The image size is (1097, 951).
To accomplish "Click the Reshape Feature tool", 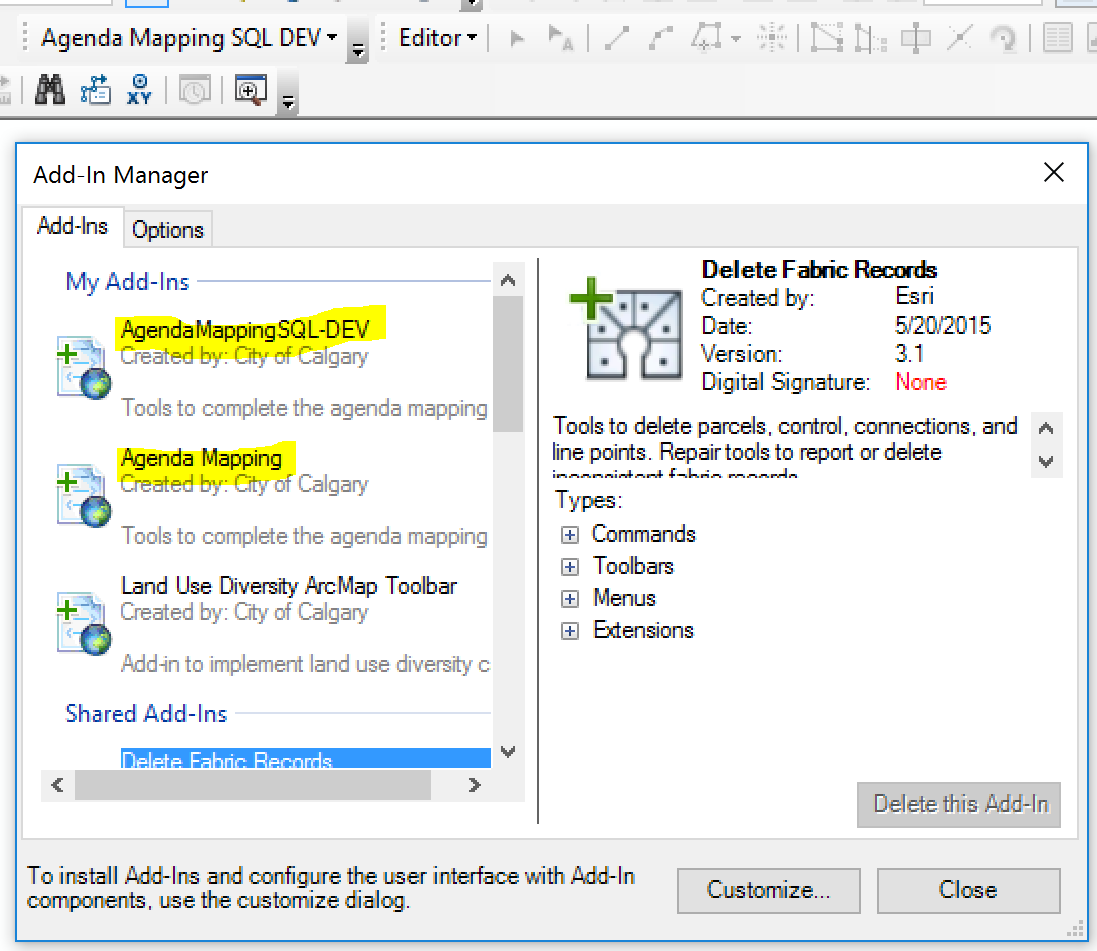I will (x=870, y=38).
